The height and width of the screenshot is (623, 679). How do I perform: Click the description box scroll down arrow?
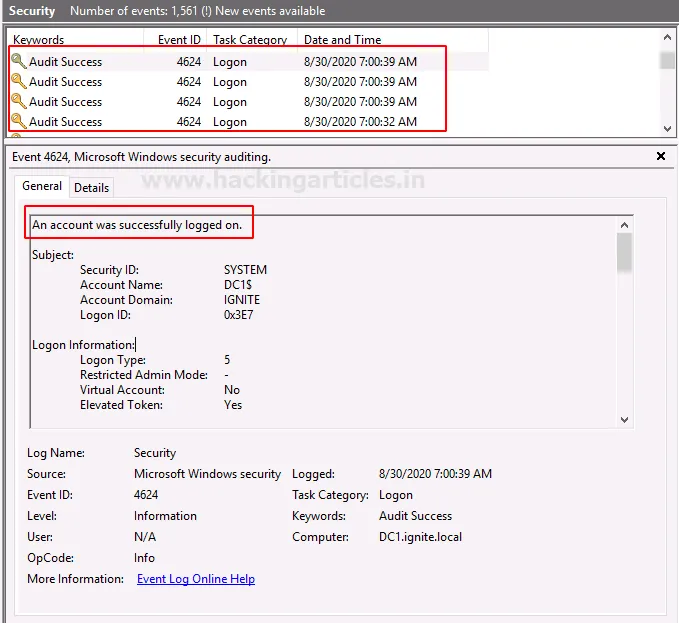coord(625,420)
